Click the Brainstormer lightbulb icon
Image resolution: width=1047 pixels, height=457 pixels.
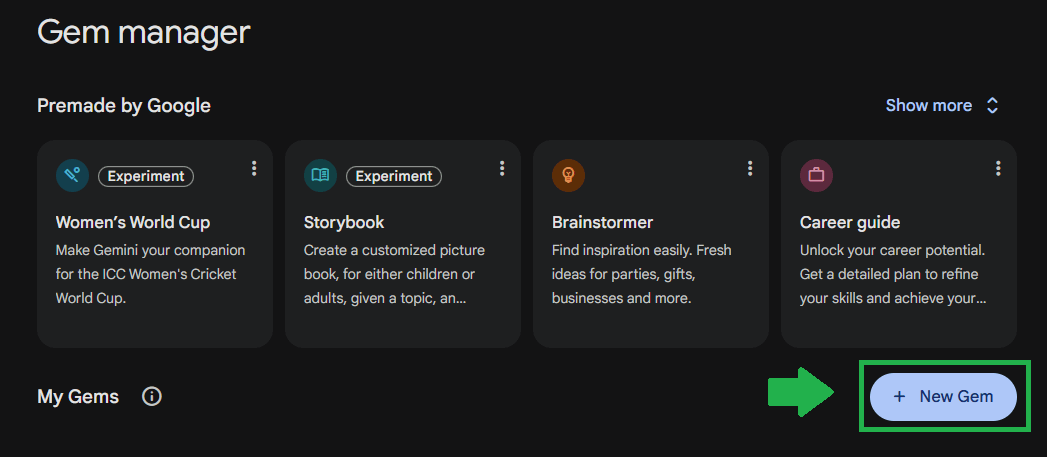pos(568,175)
